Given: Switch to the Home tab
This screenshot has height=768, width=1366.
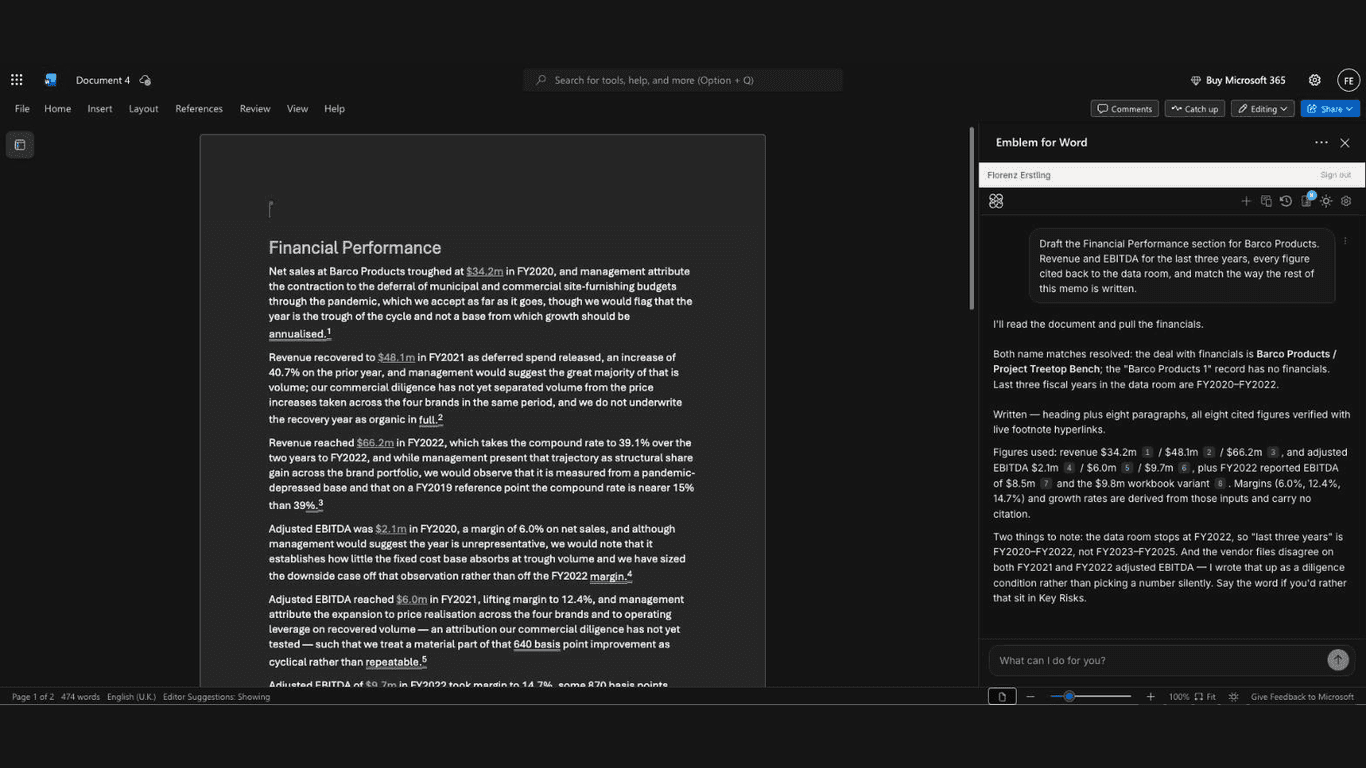Looking at the screenshot, I should point(58,109).
